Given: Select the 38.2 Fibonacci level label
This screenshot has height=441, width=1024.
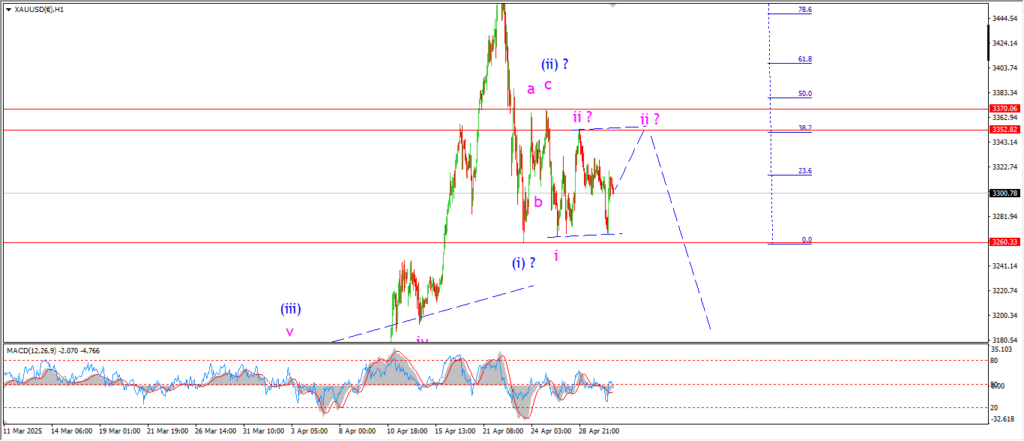Looking at the screenshot, I should pyautogui.click(x=805, y=128).
